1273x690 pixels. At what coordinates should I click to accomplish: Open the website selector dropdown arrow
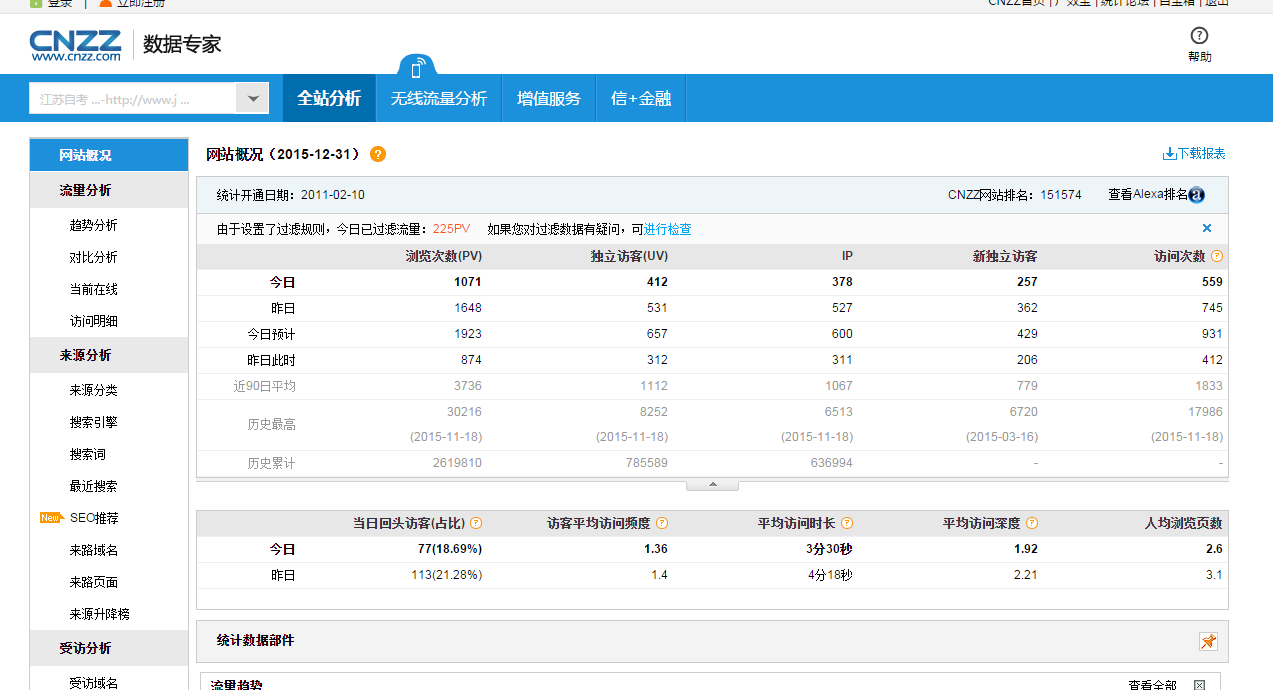click(x=252, y=98)
